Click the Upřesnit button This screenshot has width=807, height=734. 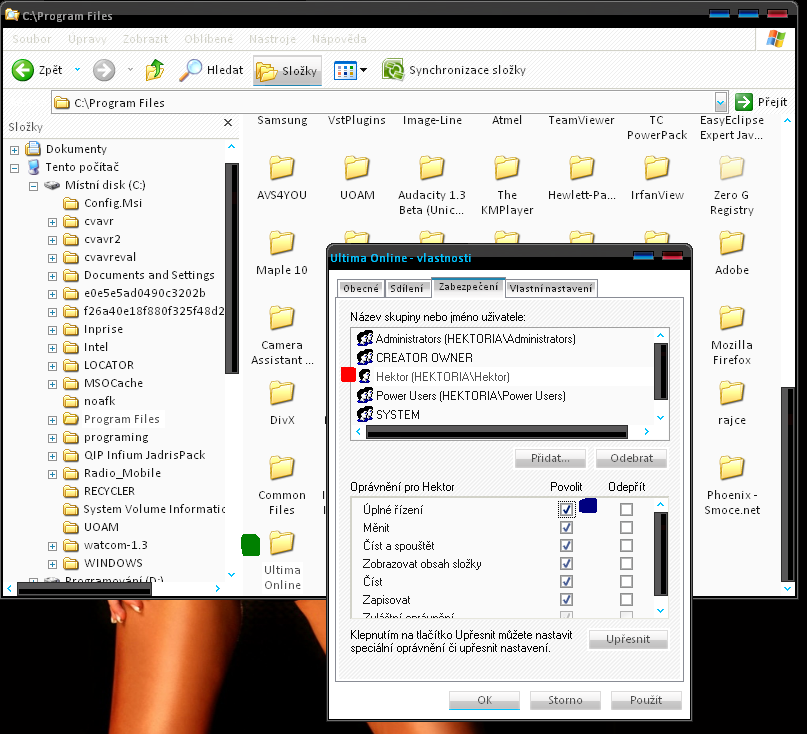[x=628, y=639]
